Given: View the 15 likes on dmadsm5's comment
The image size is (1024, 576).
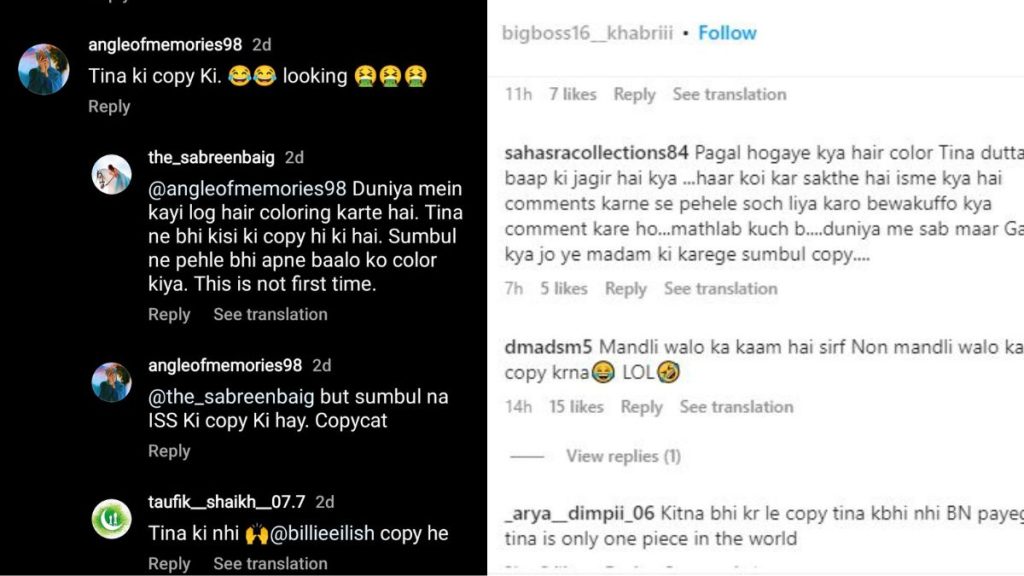Looking at the screenshot, I should coord(576,407).
